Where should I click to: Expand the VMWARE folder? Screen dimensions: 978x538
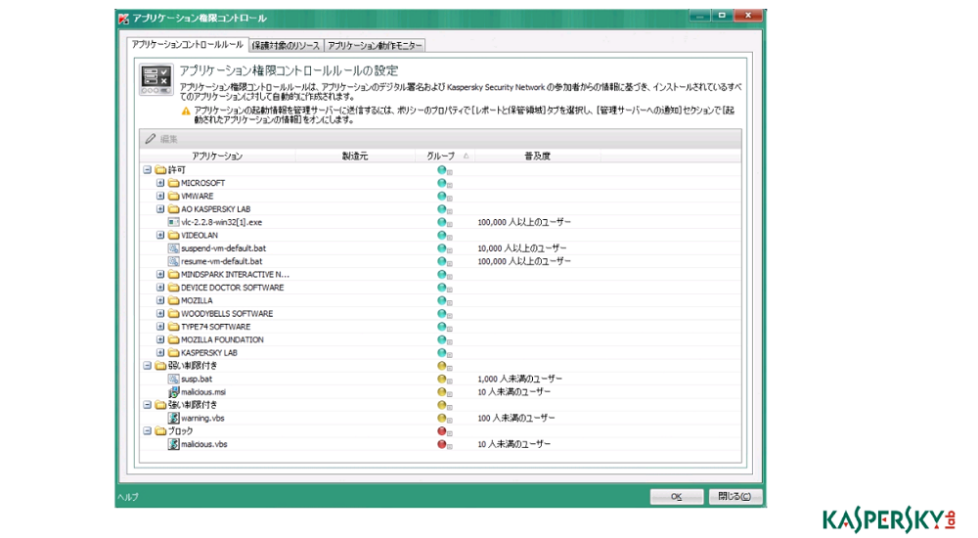point(160,196)
